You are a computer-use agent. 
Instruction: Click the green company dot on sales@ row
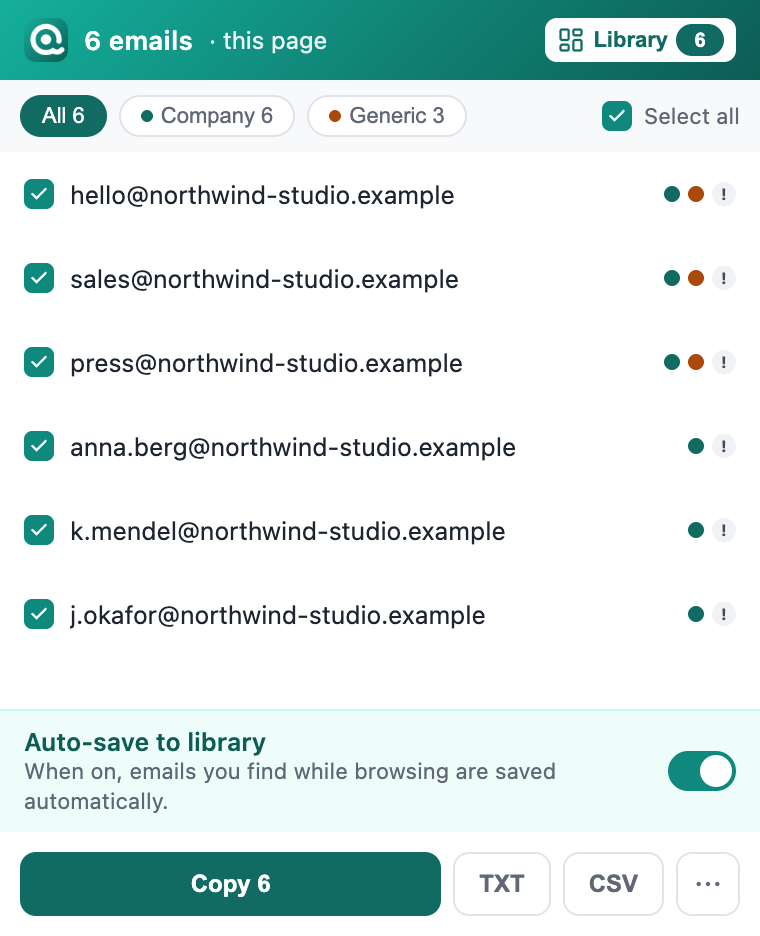click(x=672, y=278)
